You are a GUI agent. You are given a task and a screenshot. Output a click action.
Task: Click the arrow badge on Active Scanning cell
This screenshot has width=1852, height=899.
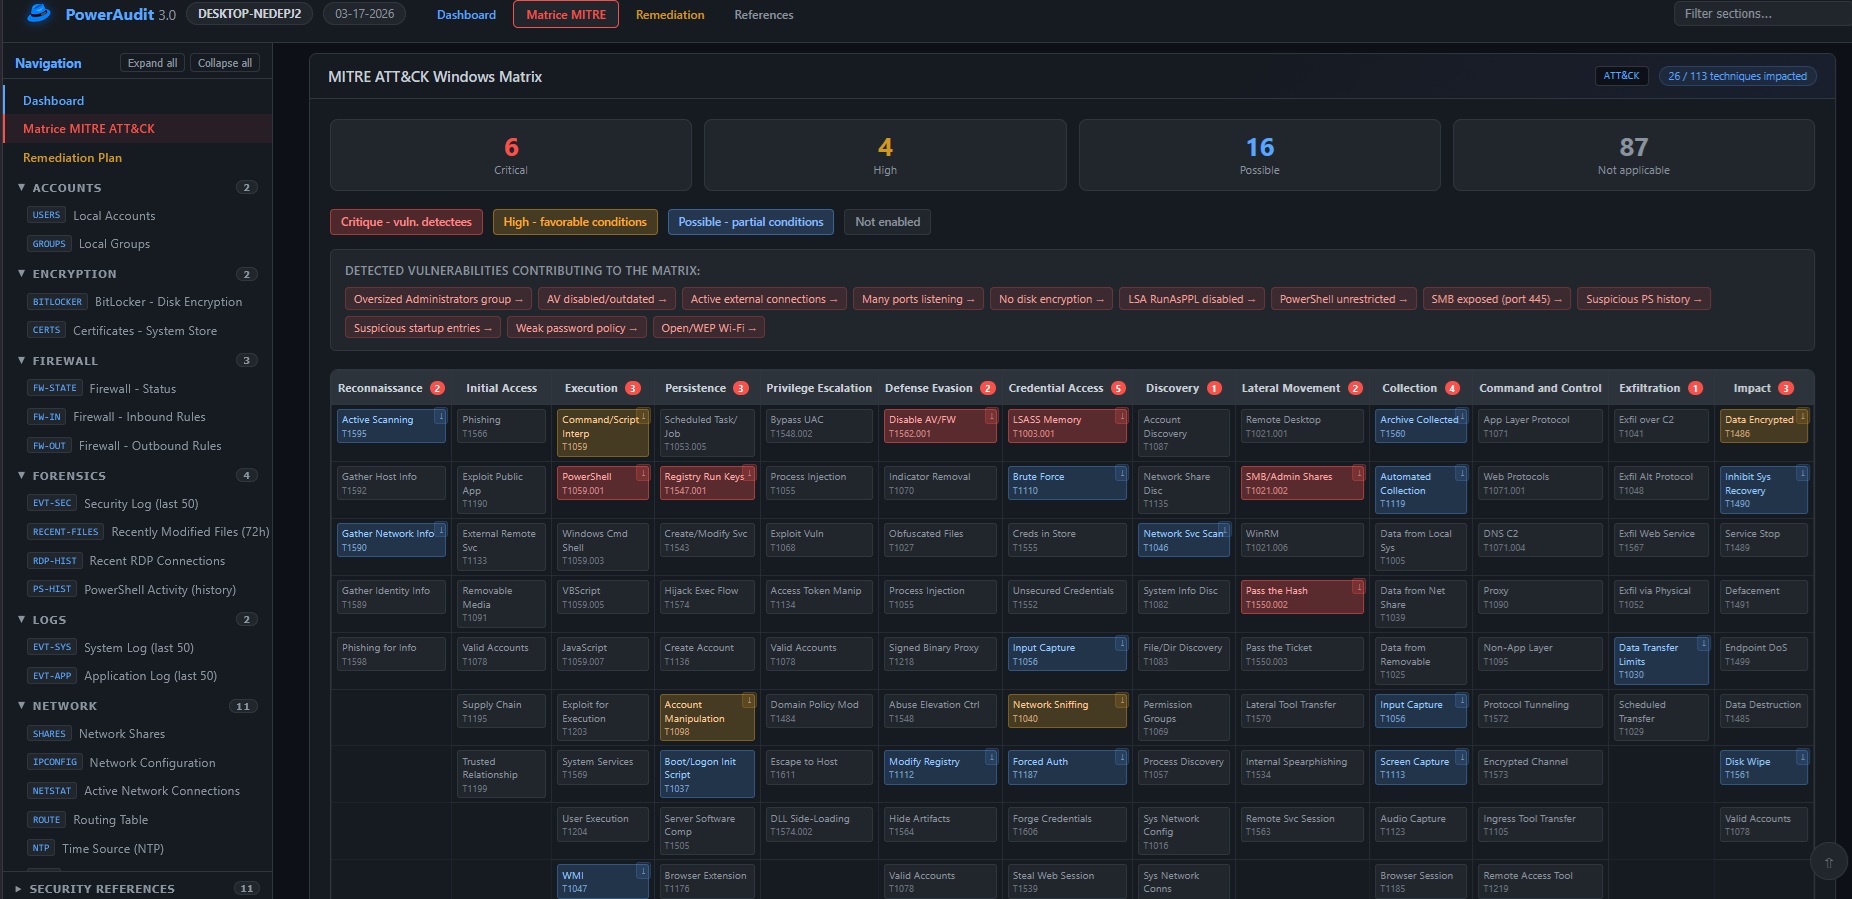440,416
